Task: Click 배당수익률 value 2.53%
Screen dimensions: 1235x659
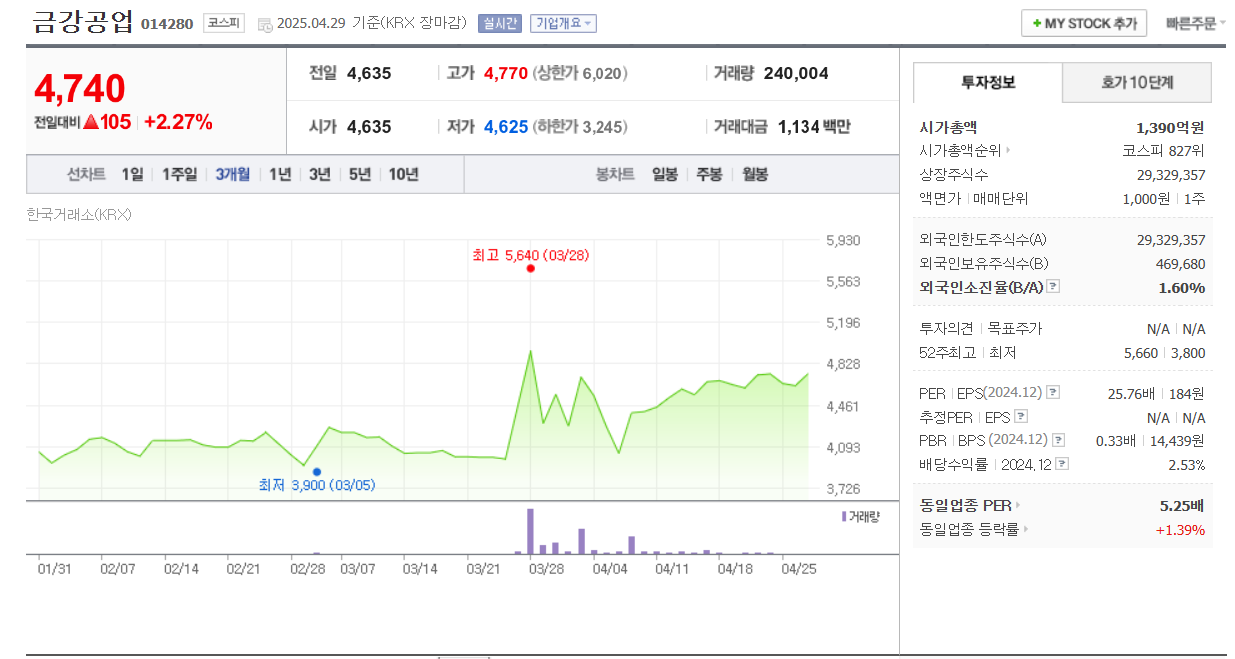Action: [x=1187, y=465]
